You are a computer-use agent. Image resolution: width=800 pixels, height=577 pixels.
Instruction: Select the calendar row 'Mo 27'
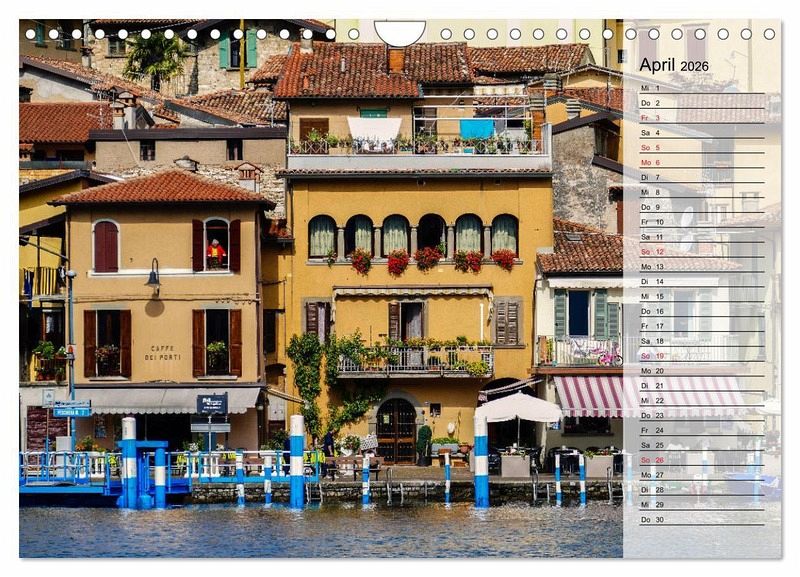click(702, 475)
